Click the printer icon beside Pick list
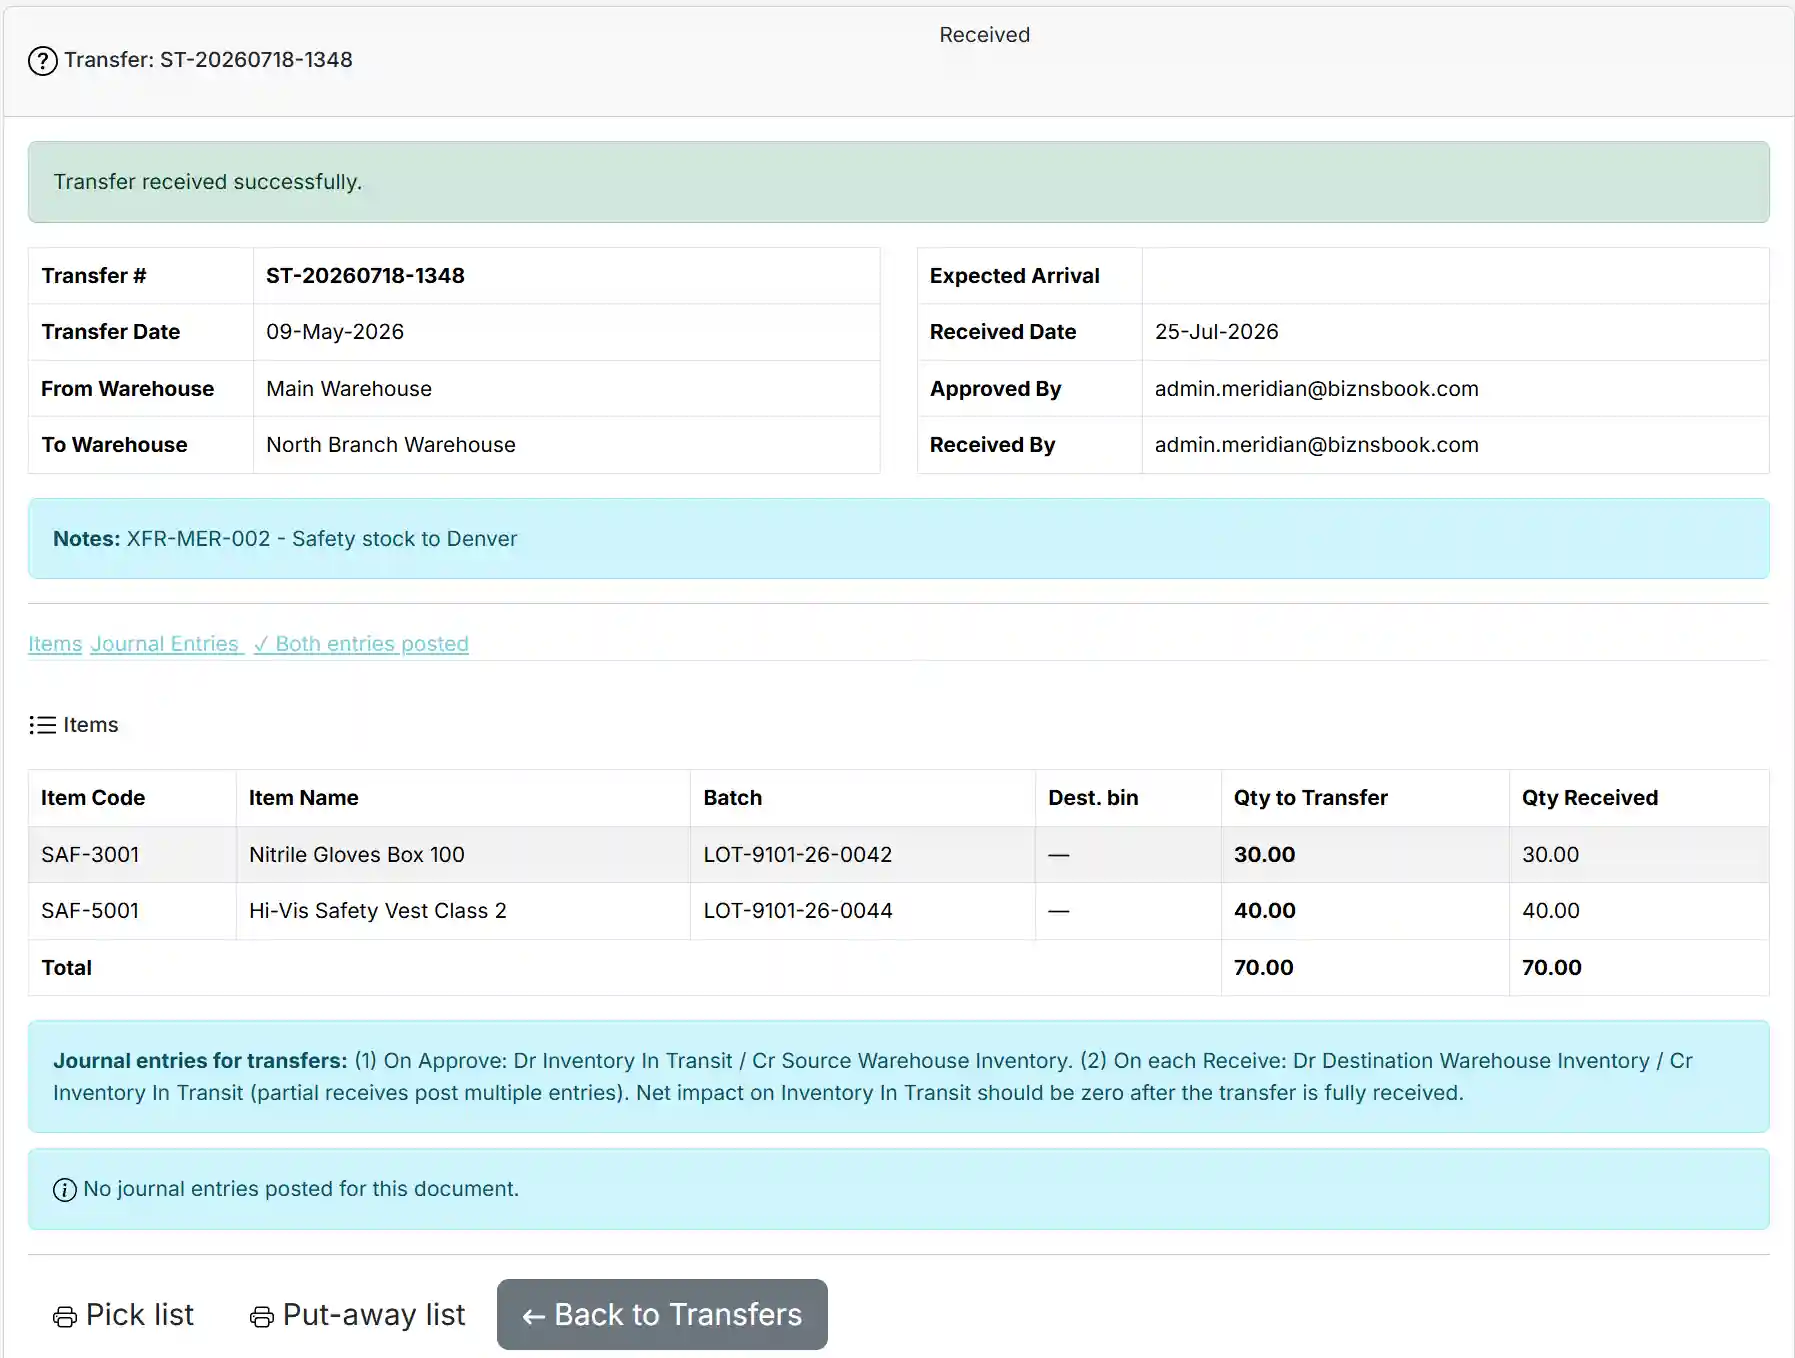Screen dimensions: 1795x1358 (x=65, y=1317)
